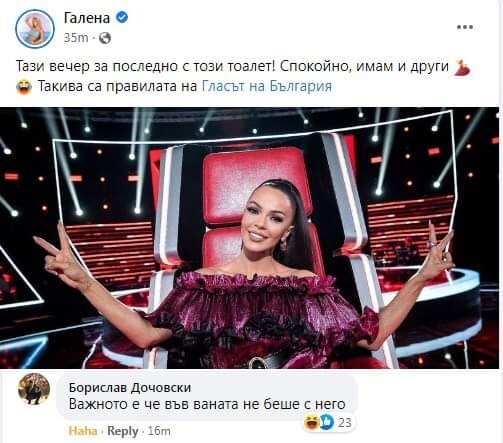
Task: Open the Гласът на България page link
Action: (x=267, y=86)
